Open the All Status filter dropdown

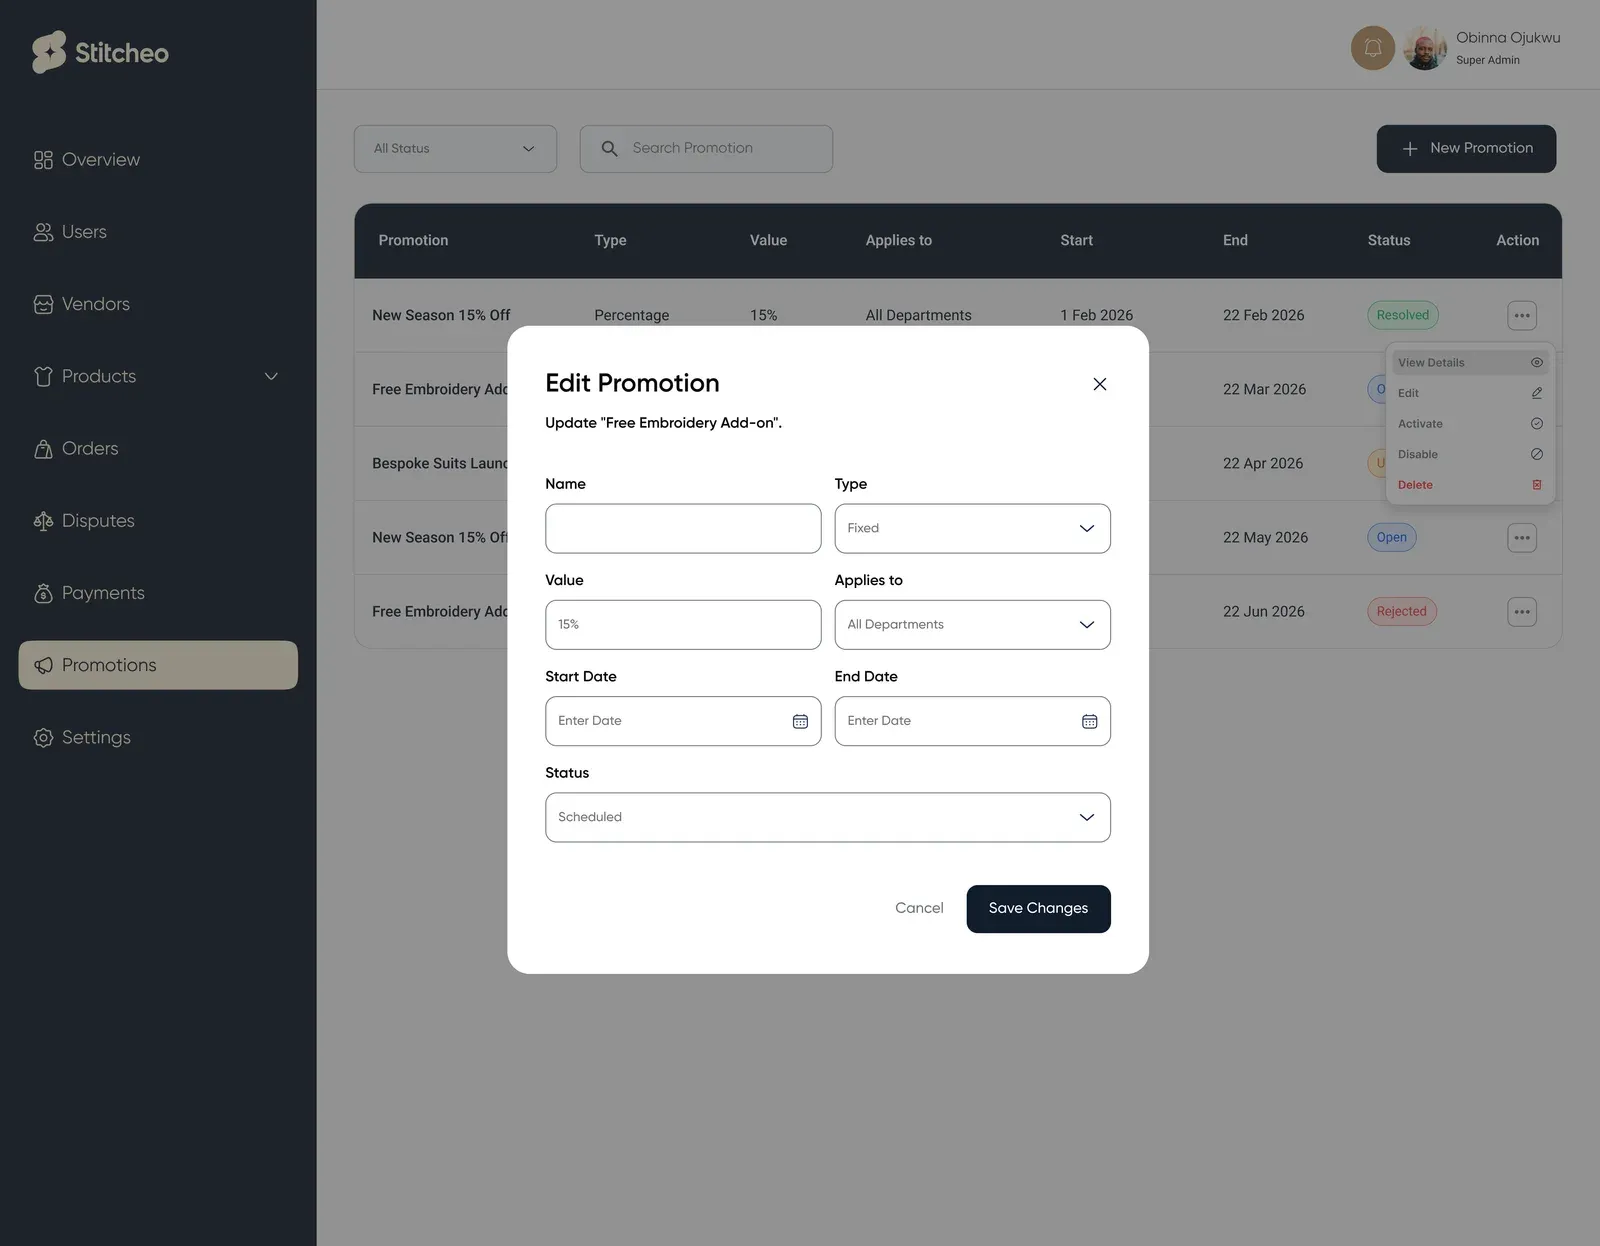pos(455,149)
